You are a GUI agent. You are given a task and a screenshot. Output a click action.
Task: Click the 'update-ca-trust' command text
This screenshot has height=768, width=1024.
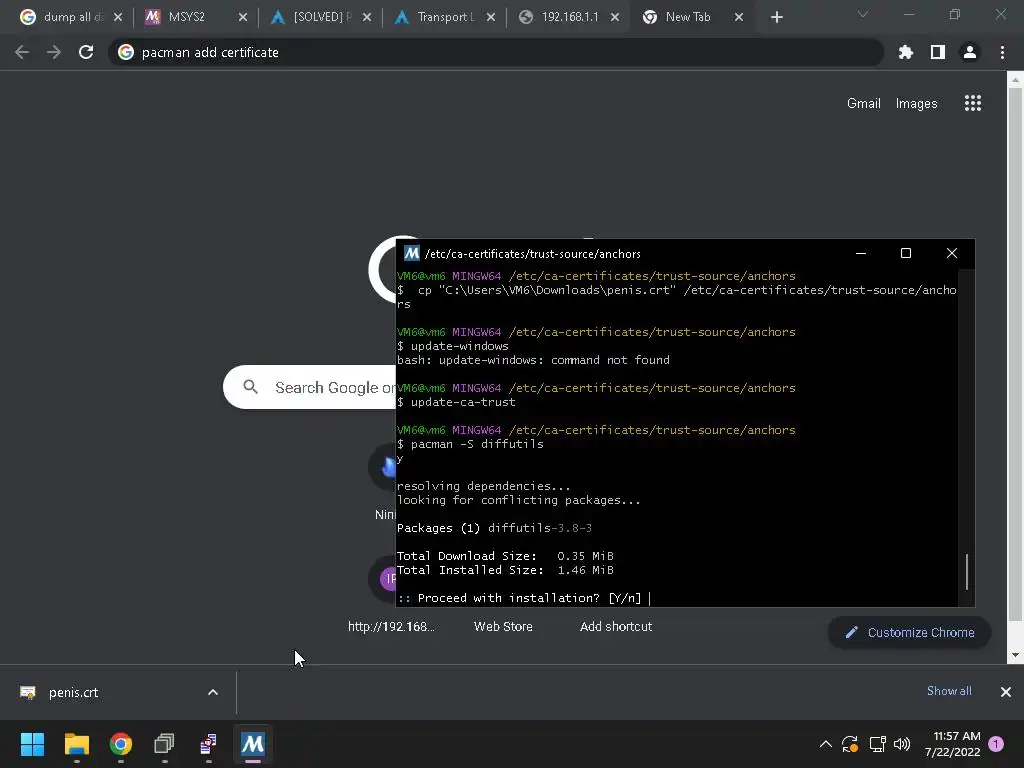463,402
